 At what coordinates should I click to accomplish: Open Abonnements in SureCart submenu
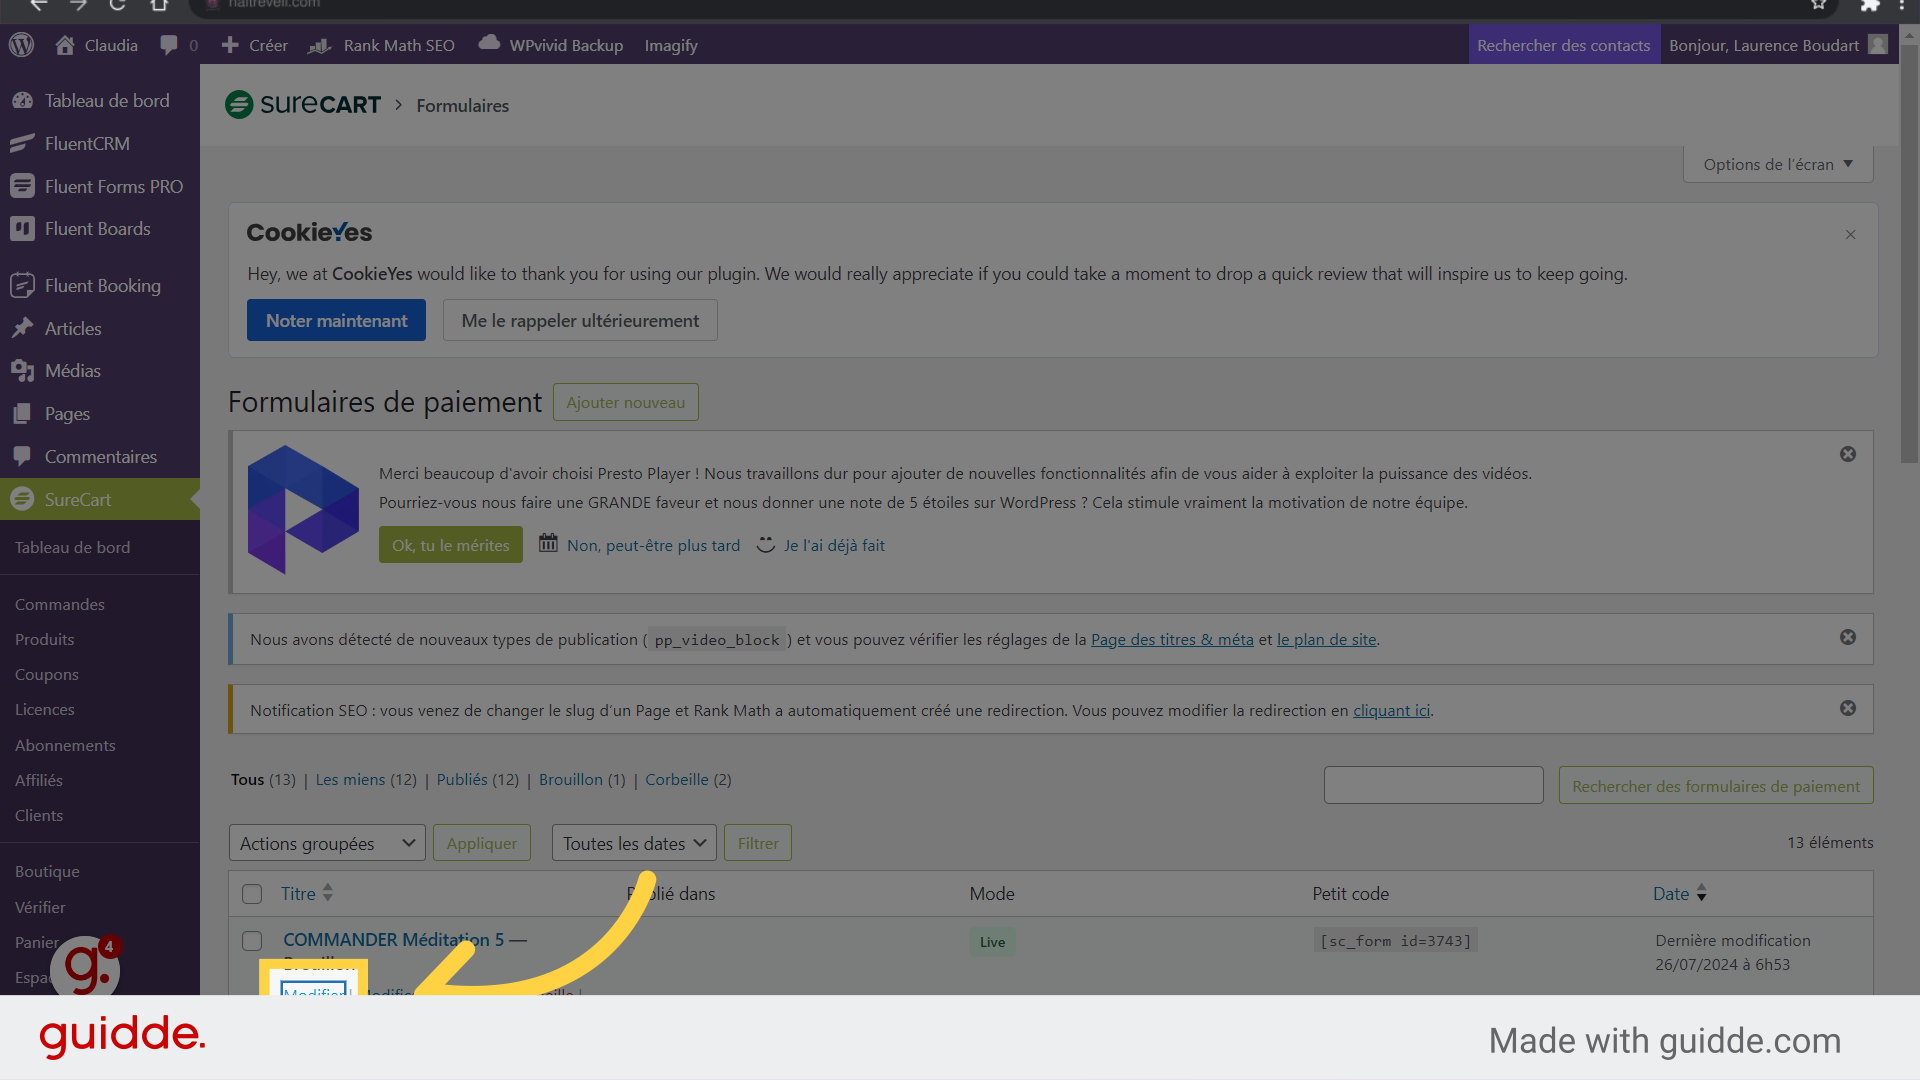point(65,745)
